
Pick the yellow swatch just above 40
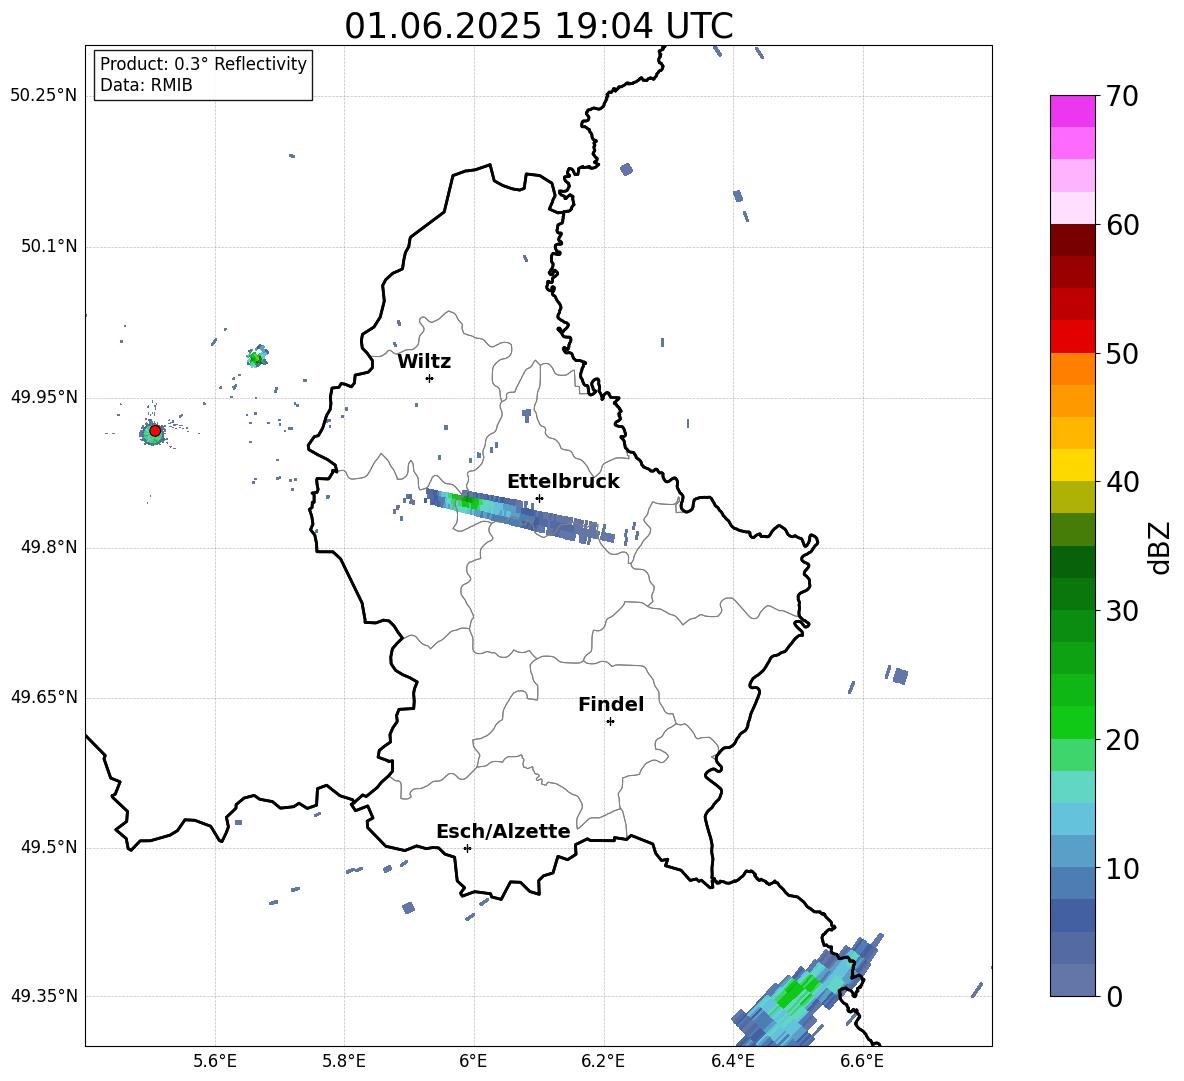point(1072,465)
